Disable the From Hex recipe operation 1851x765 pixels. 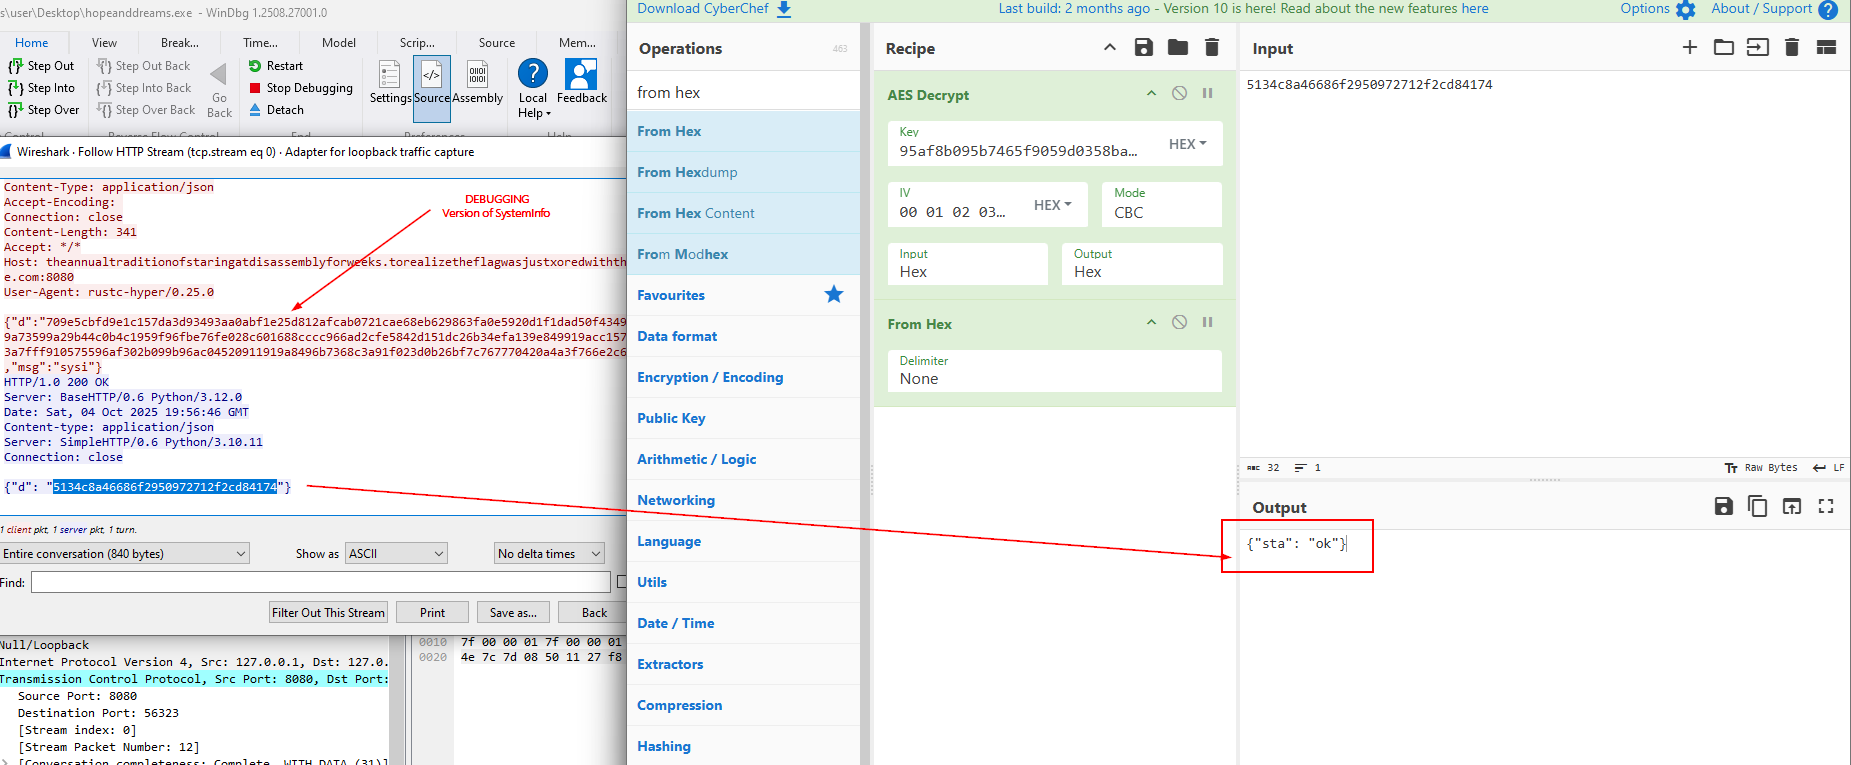[x=1180, y=323]
